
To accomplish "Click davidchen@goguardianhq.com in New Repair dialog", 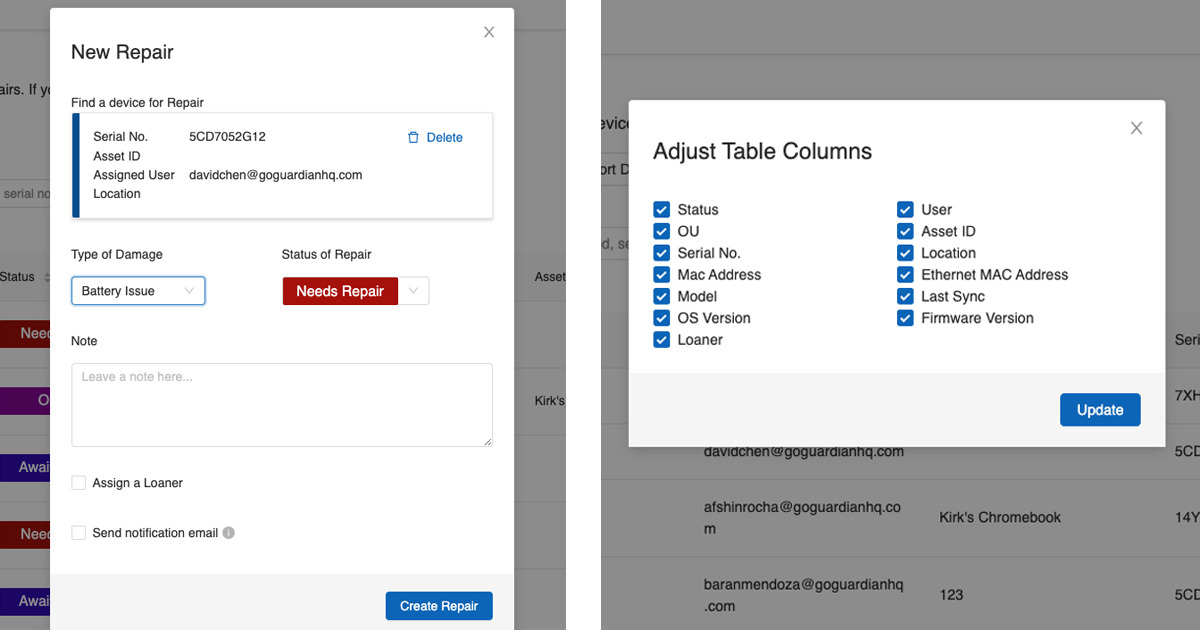I will pos(275,175).
